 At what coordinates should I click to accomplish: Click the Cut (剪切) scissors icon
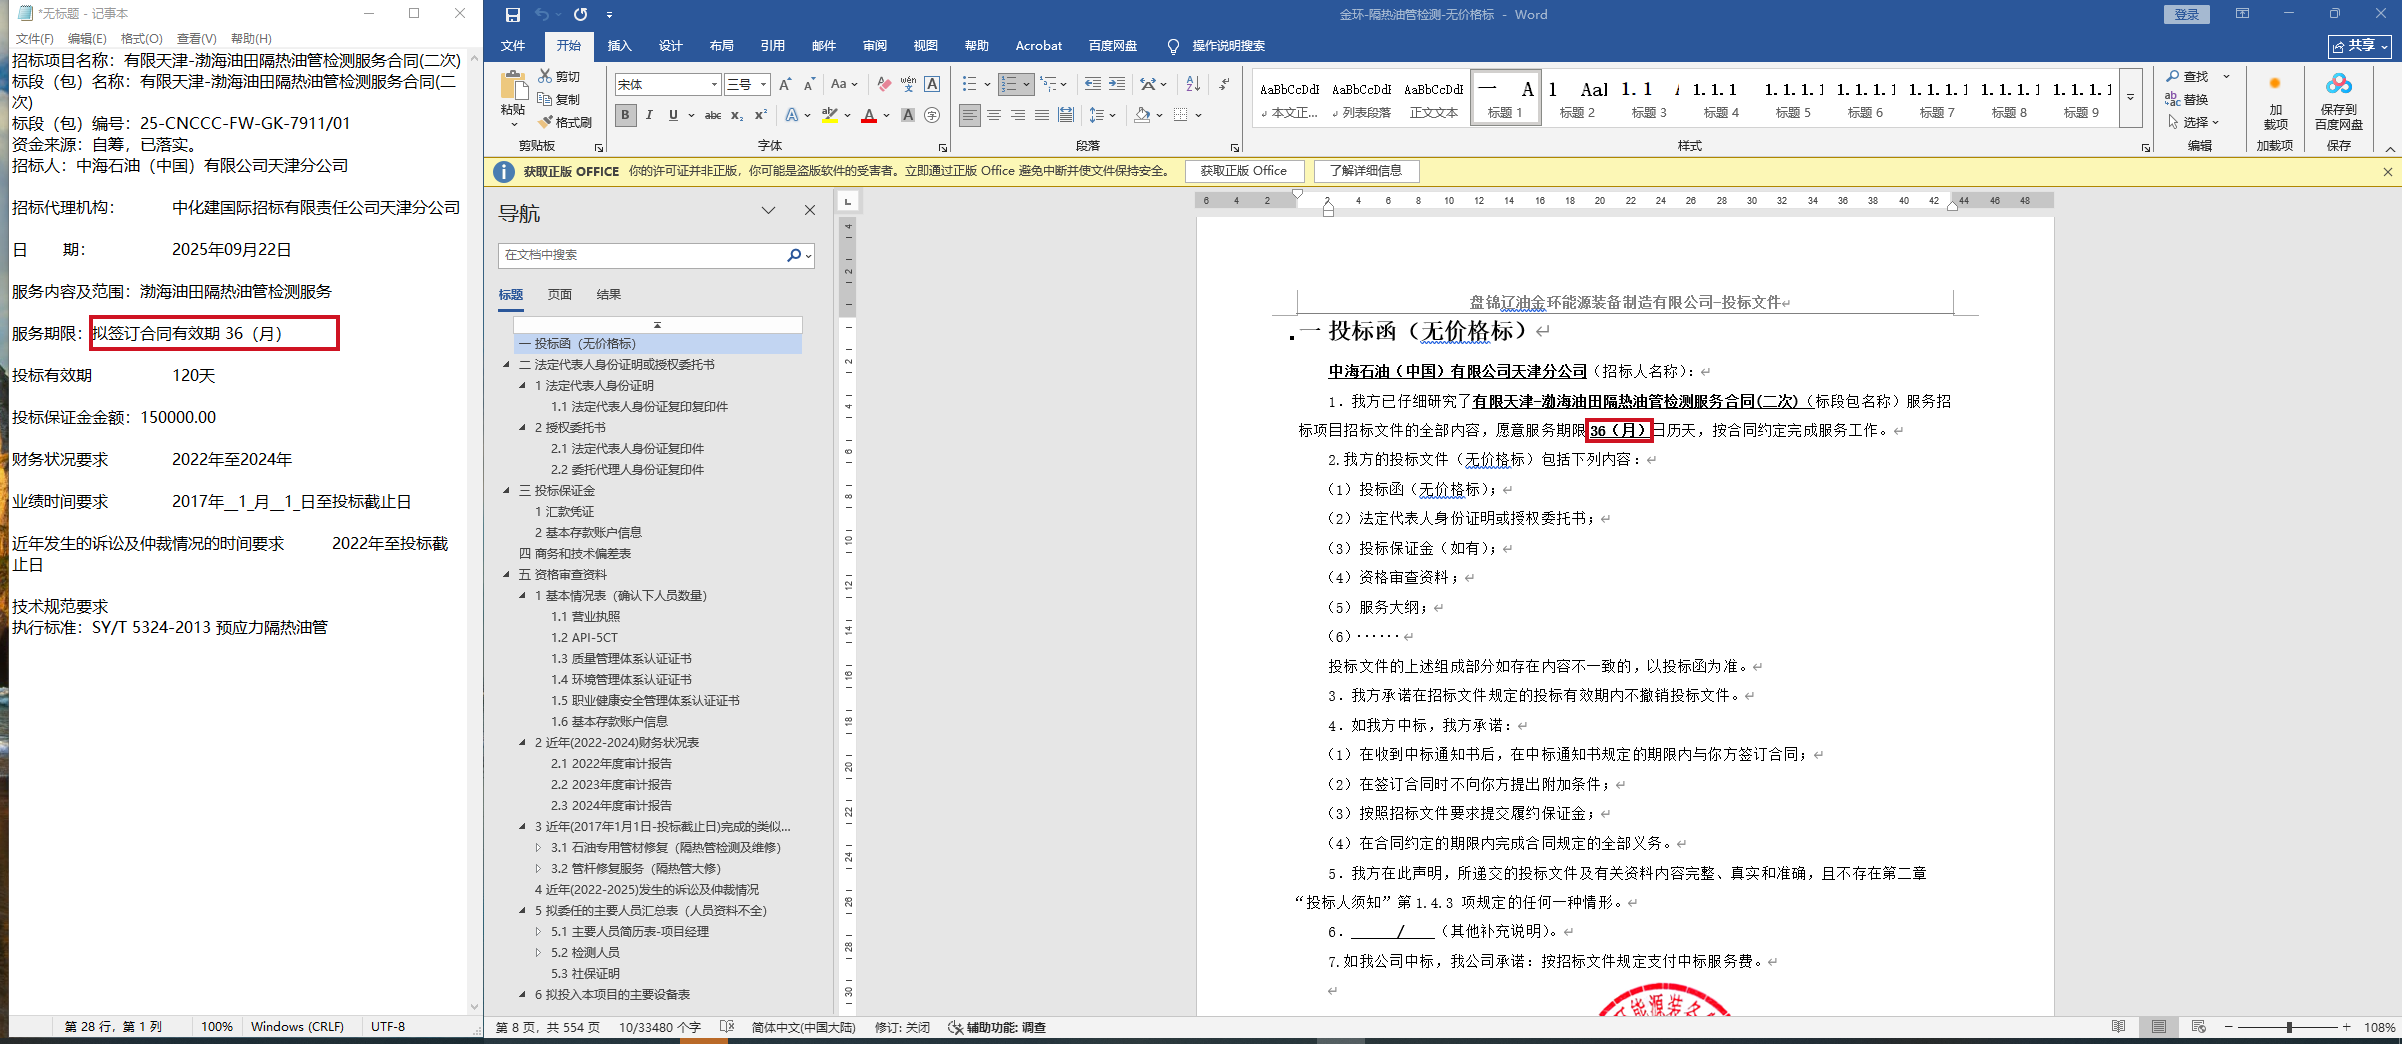545,76
